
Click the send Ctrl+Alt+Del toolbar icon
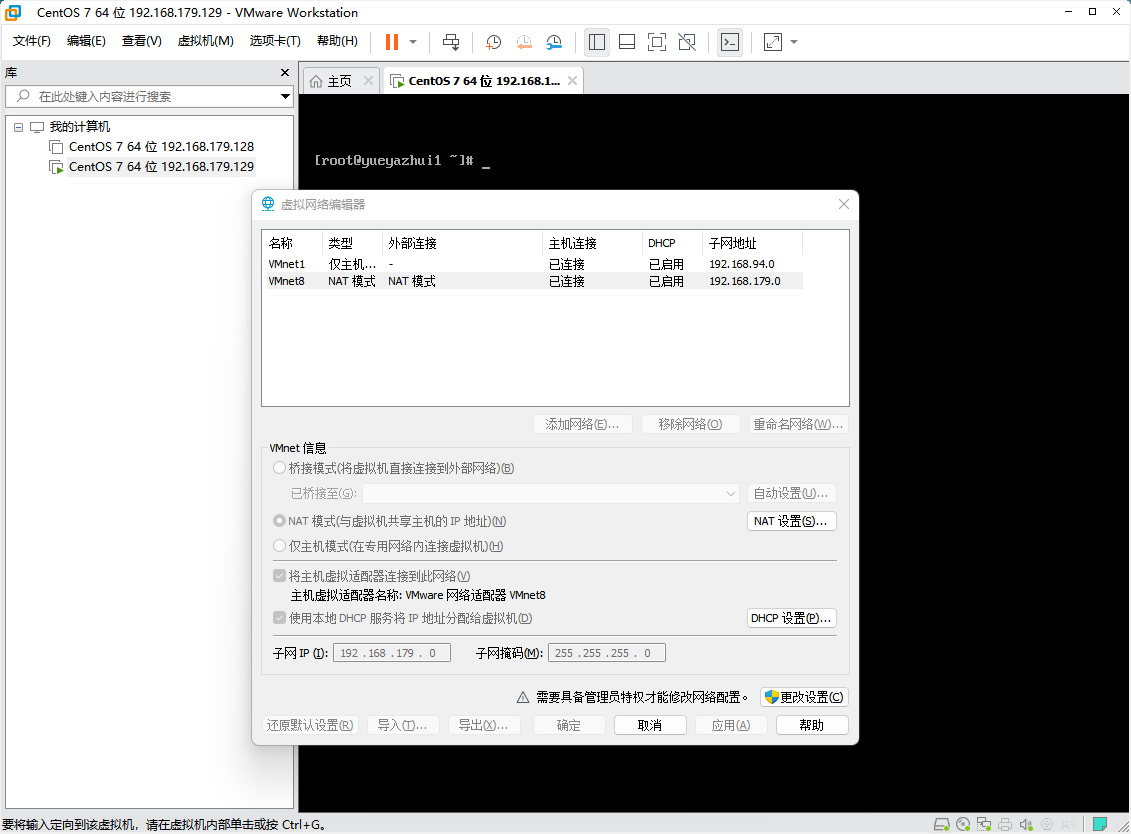tap(451, 42)
